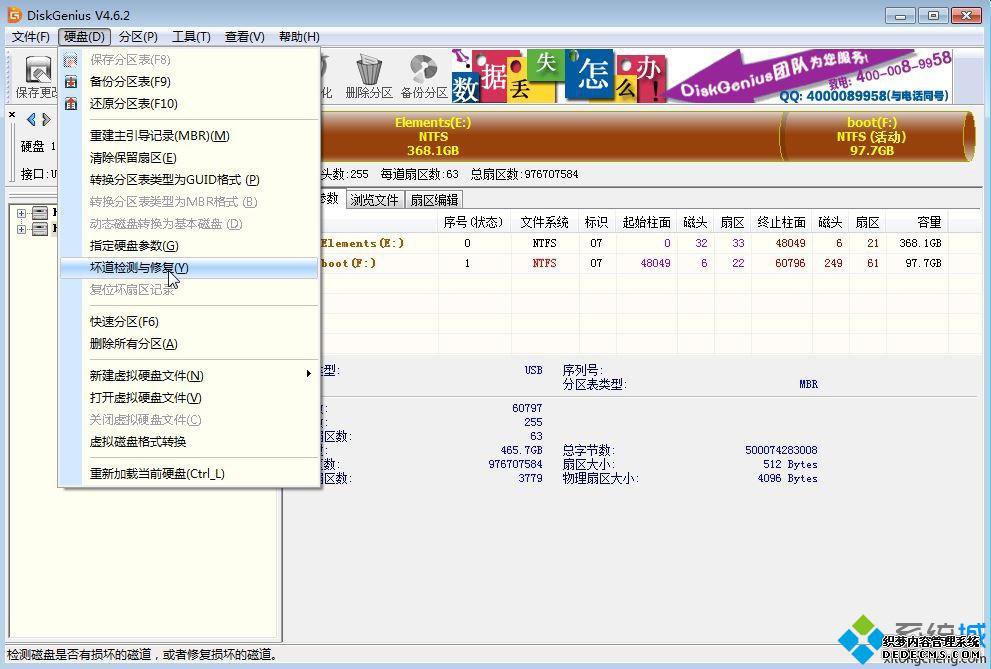Expand the second disk tree node
The height and width of the screenshot is (669, 991).
[x=21, y=229]
